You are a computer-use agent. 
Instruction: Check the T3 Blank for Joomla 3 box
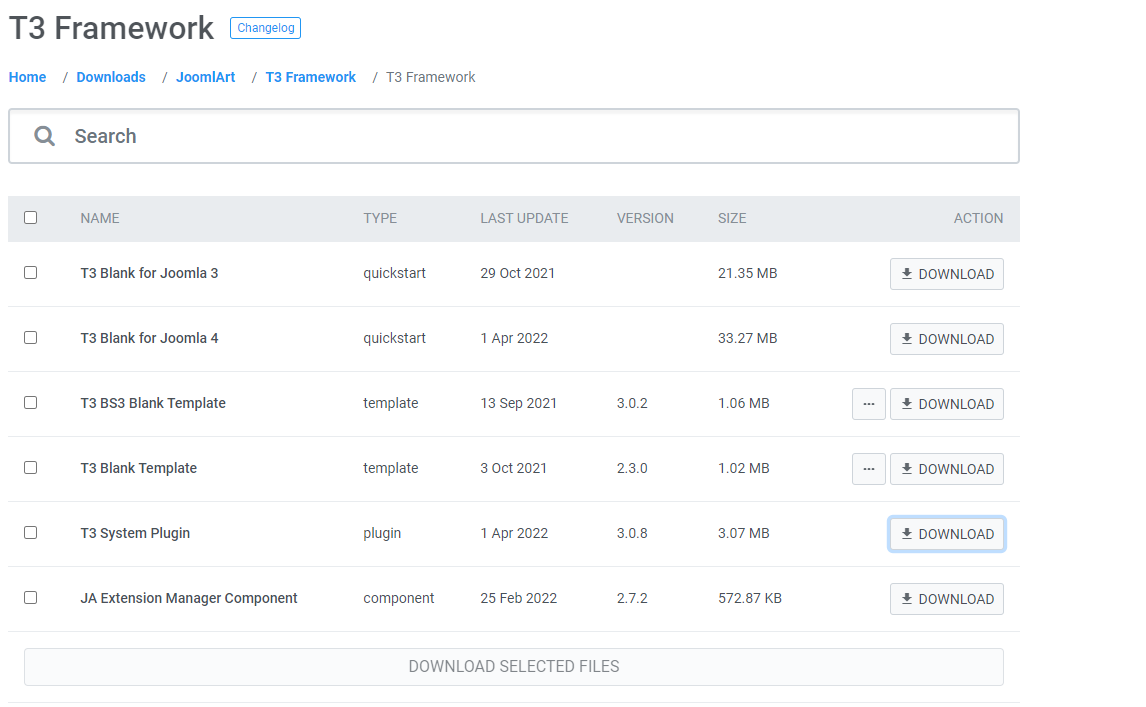click(x=31, y=273)
